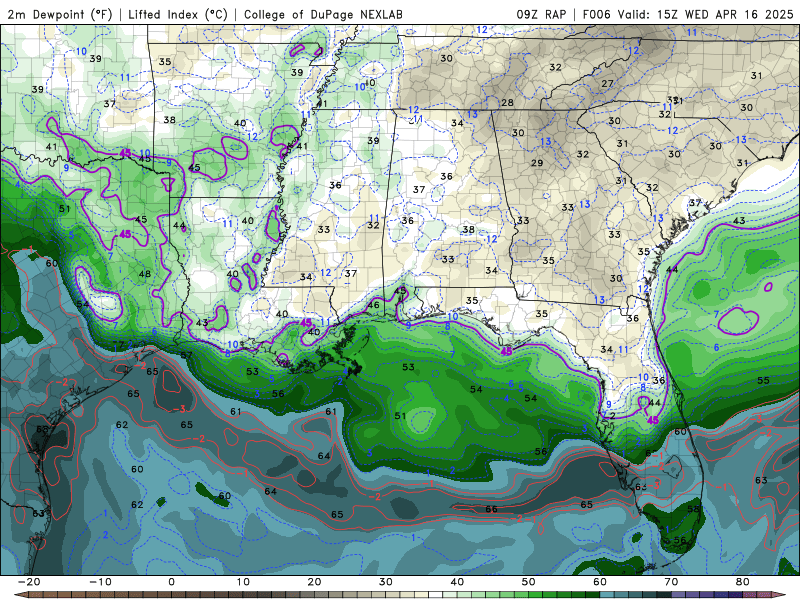Click the dewpoint value 57 on the map
800x600 pixels.
click(186, 355)
